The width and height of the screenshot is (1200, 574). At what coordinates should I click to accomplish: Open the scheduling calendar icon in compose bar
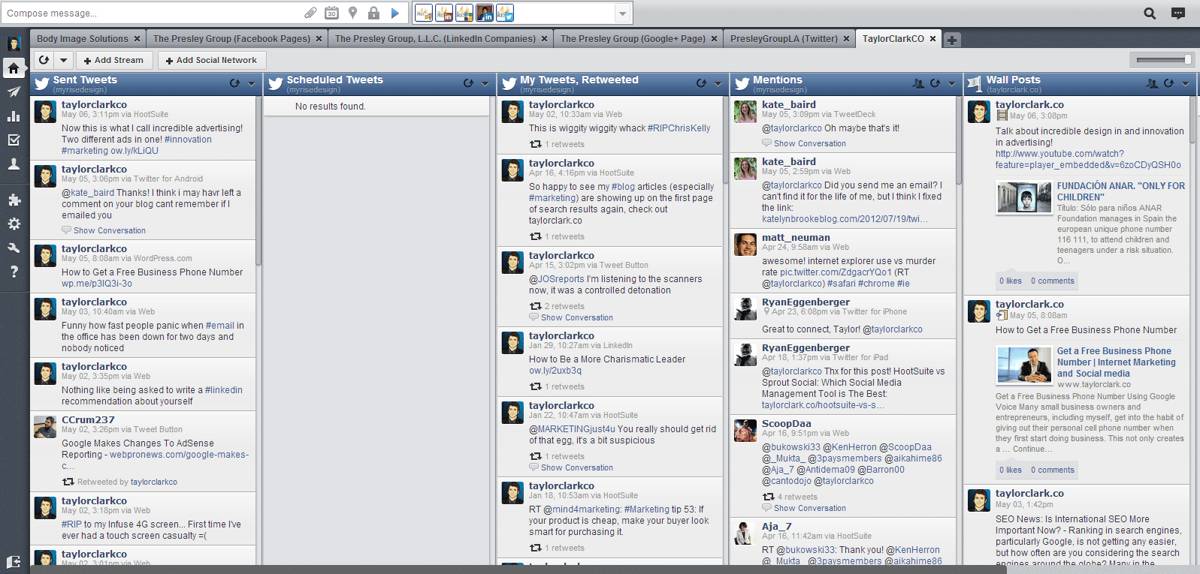pos(332,13)
